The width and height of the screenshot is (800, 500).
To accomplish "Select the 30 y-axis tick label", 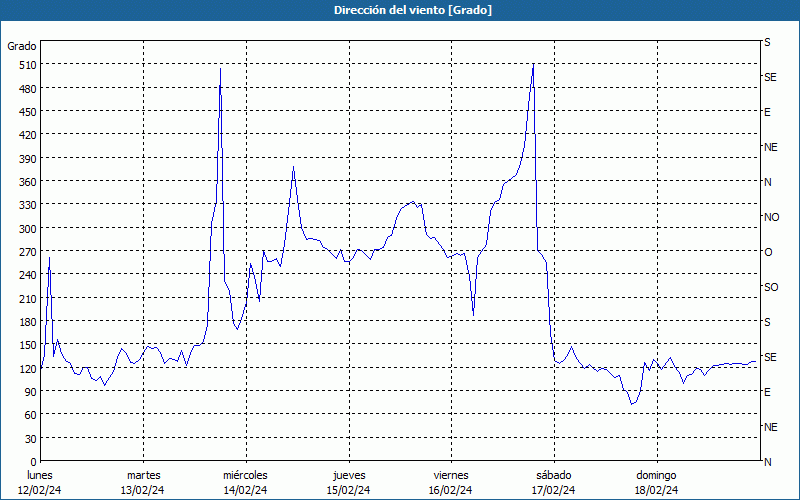I will point(31,439).
